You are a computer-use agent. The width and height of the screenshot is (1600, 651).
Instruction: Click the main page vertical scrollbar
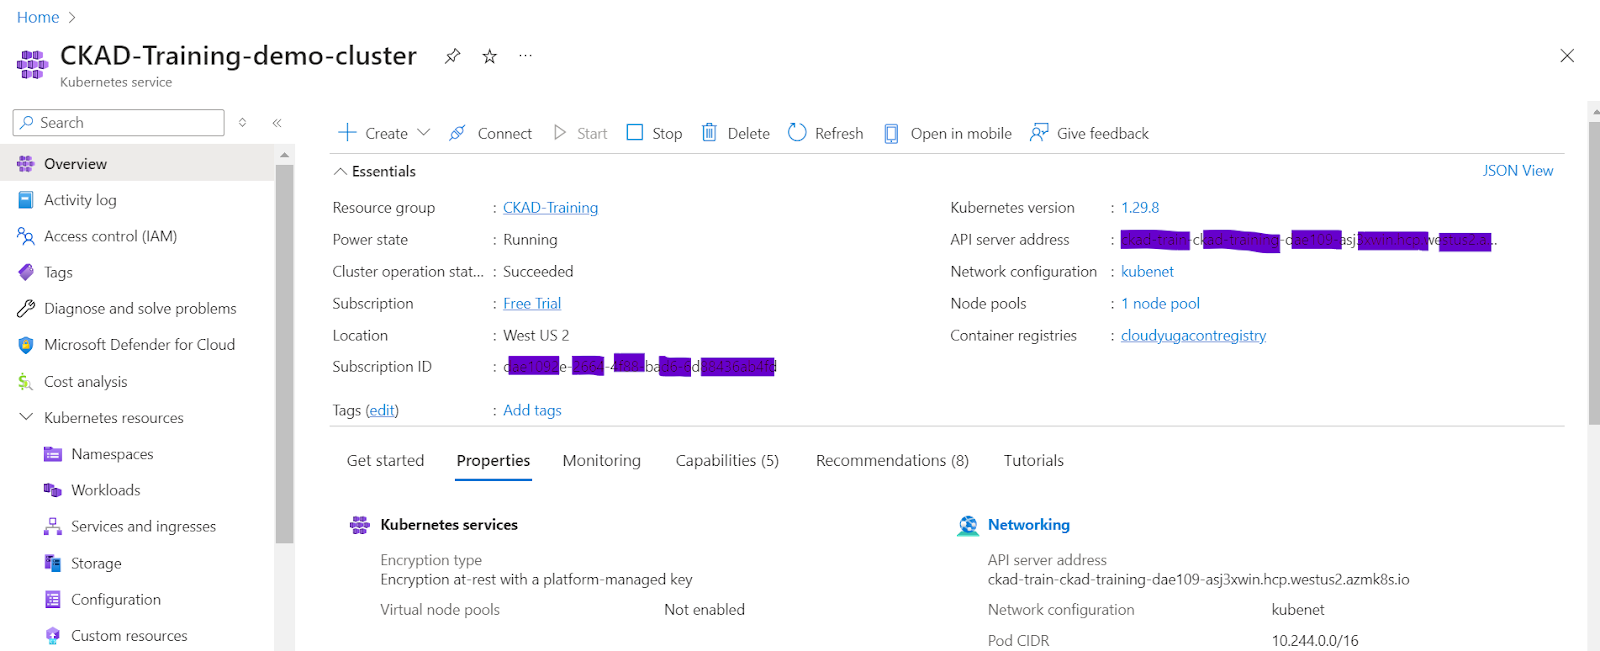coord(1593,274)
